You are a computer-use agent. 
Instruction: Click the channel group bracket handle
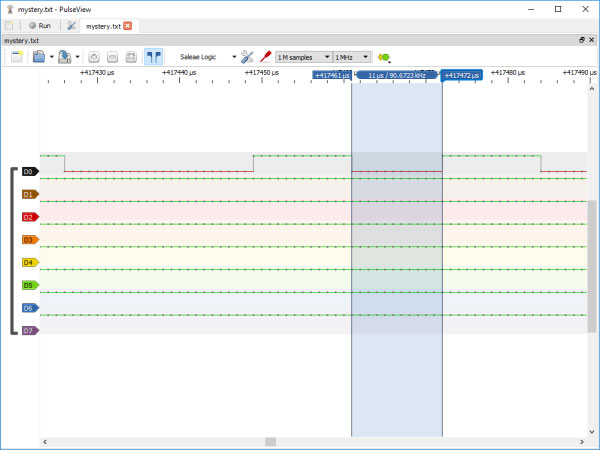[x=14, y=251]
